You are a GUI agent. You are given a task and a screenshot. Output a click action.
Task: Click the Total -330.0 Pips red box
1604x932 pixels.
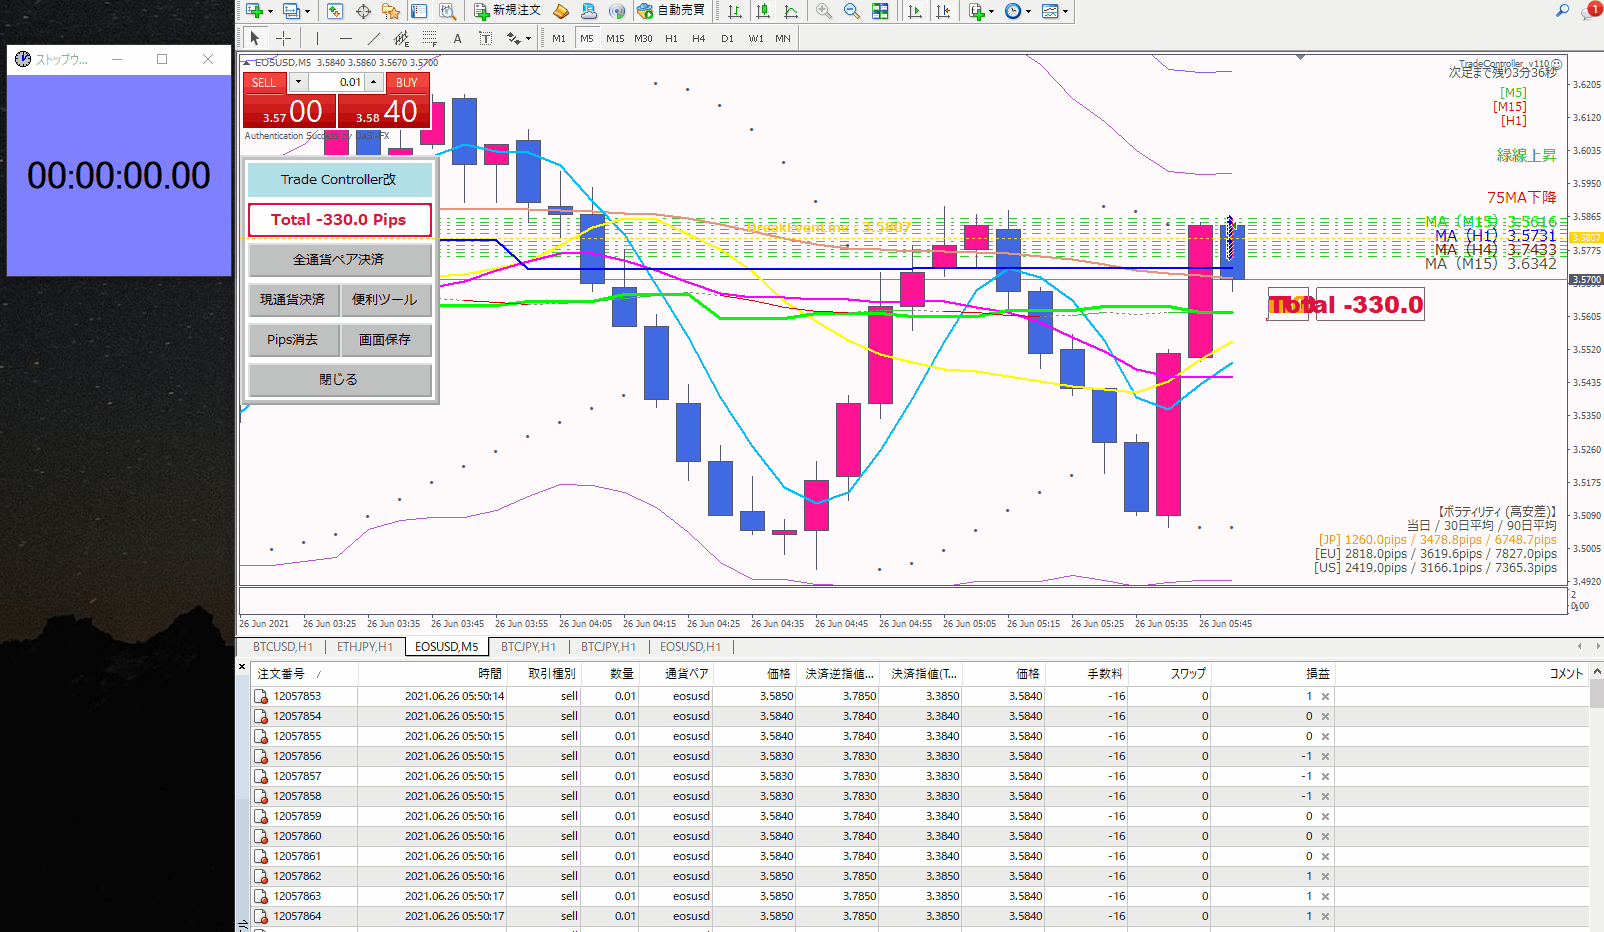pyautogui.click(x=339, y=220)
